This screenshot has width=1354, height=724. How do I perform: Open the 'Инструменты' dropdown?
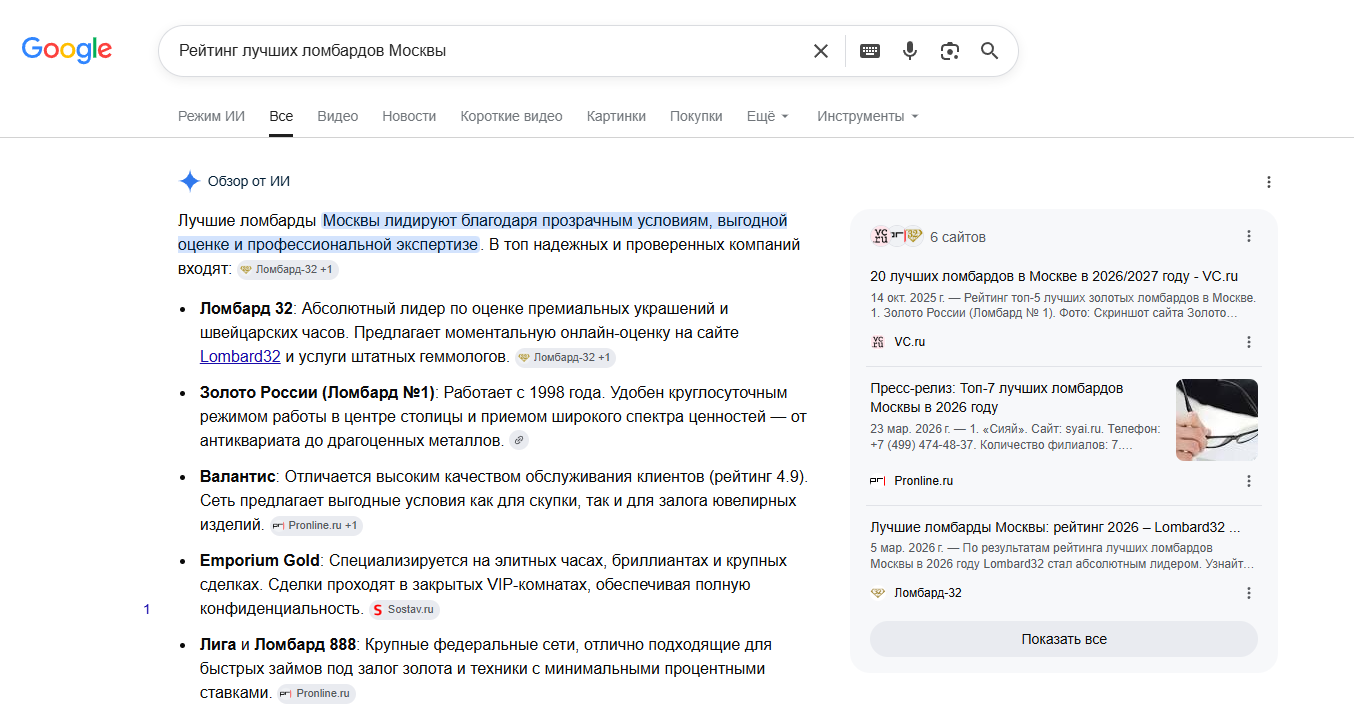click(x=868, y=116)
